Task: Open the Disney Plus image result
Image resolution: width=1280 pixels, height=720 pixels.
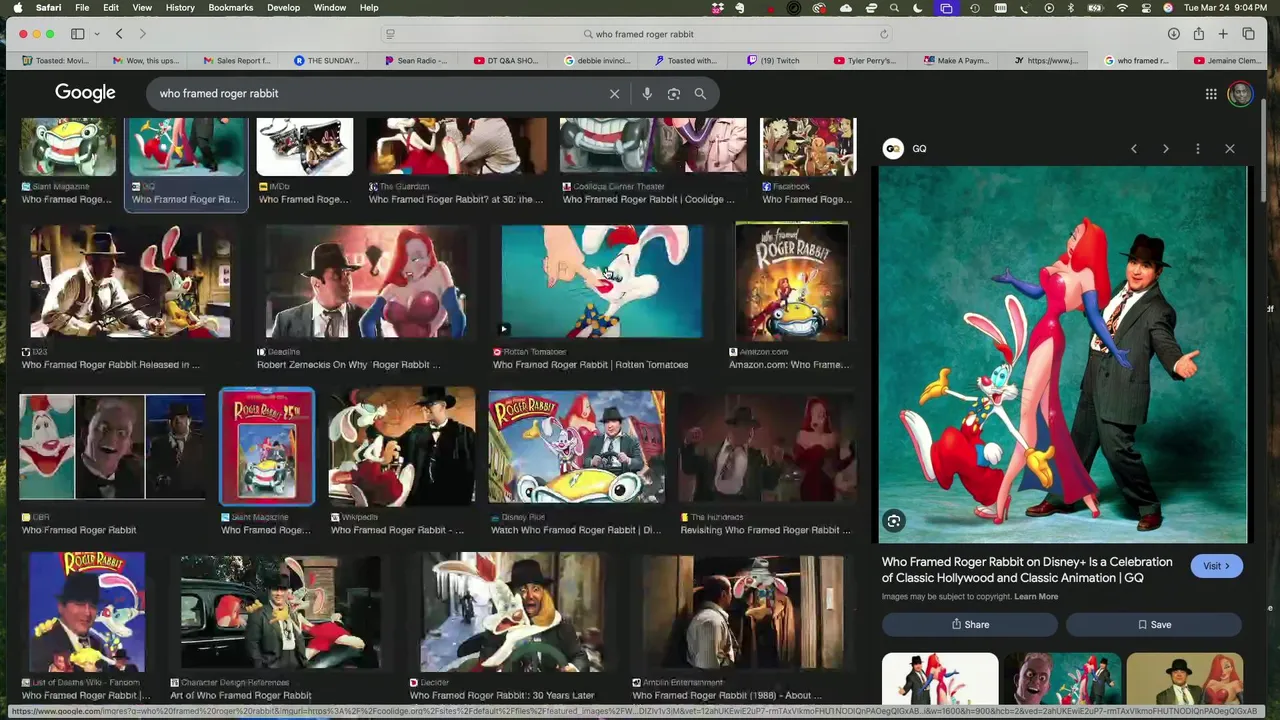Action: coord(576,446)
